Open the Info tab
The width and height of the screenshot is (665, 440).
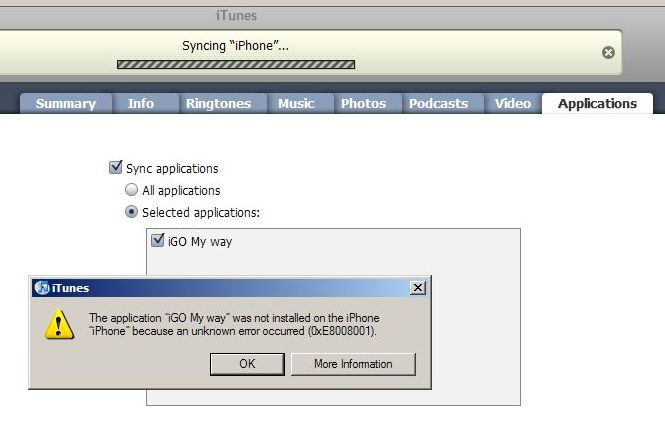pyautogui.click(x=141, y=103)
